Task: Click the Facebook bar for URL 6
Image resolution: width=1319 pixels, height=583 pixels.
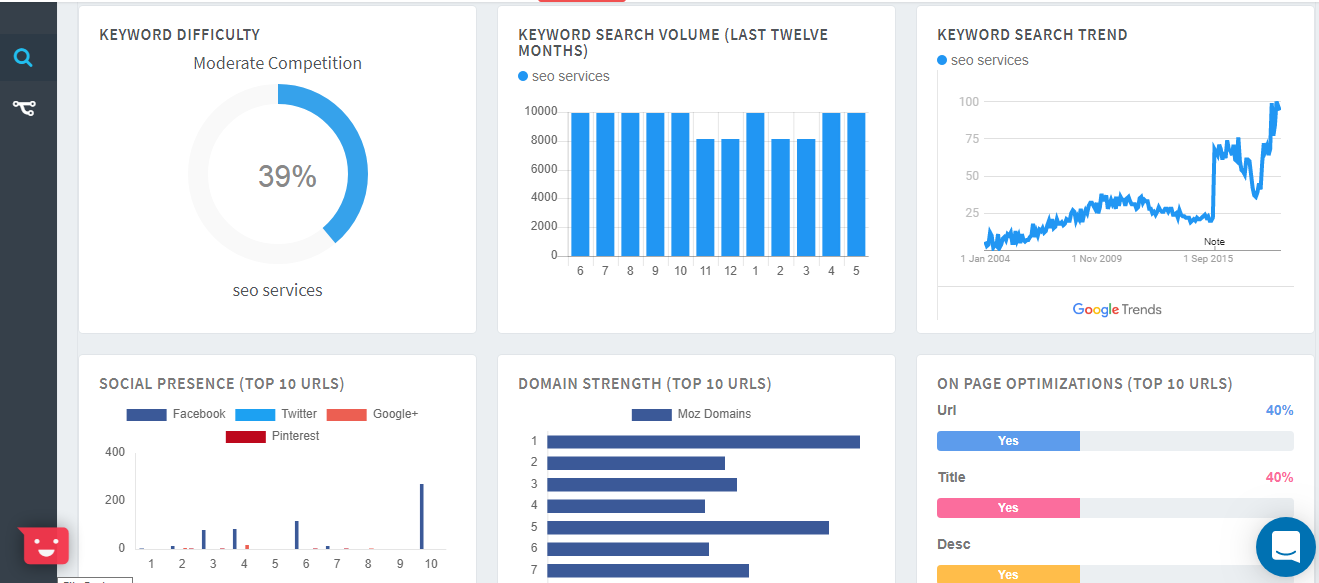Action: click(x=297, y=535)
